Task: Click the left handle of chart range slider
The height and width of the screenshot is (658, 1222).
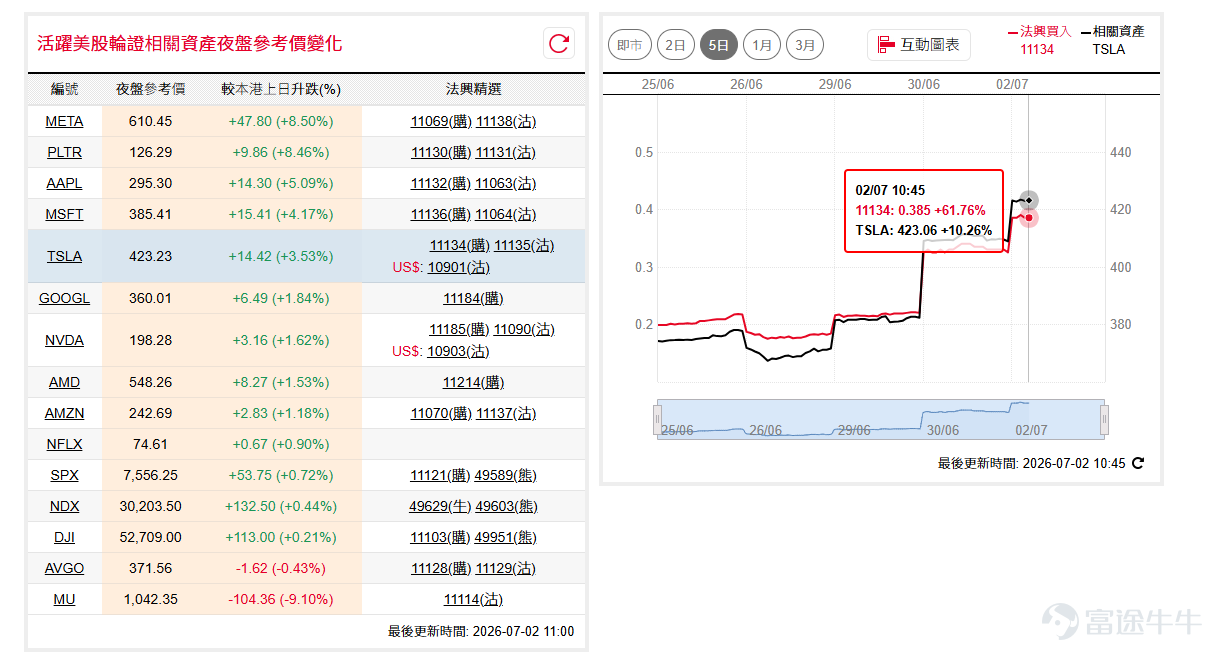Action: [x=658, y=420]
